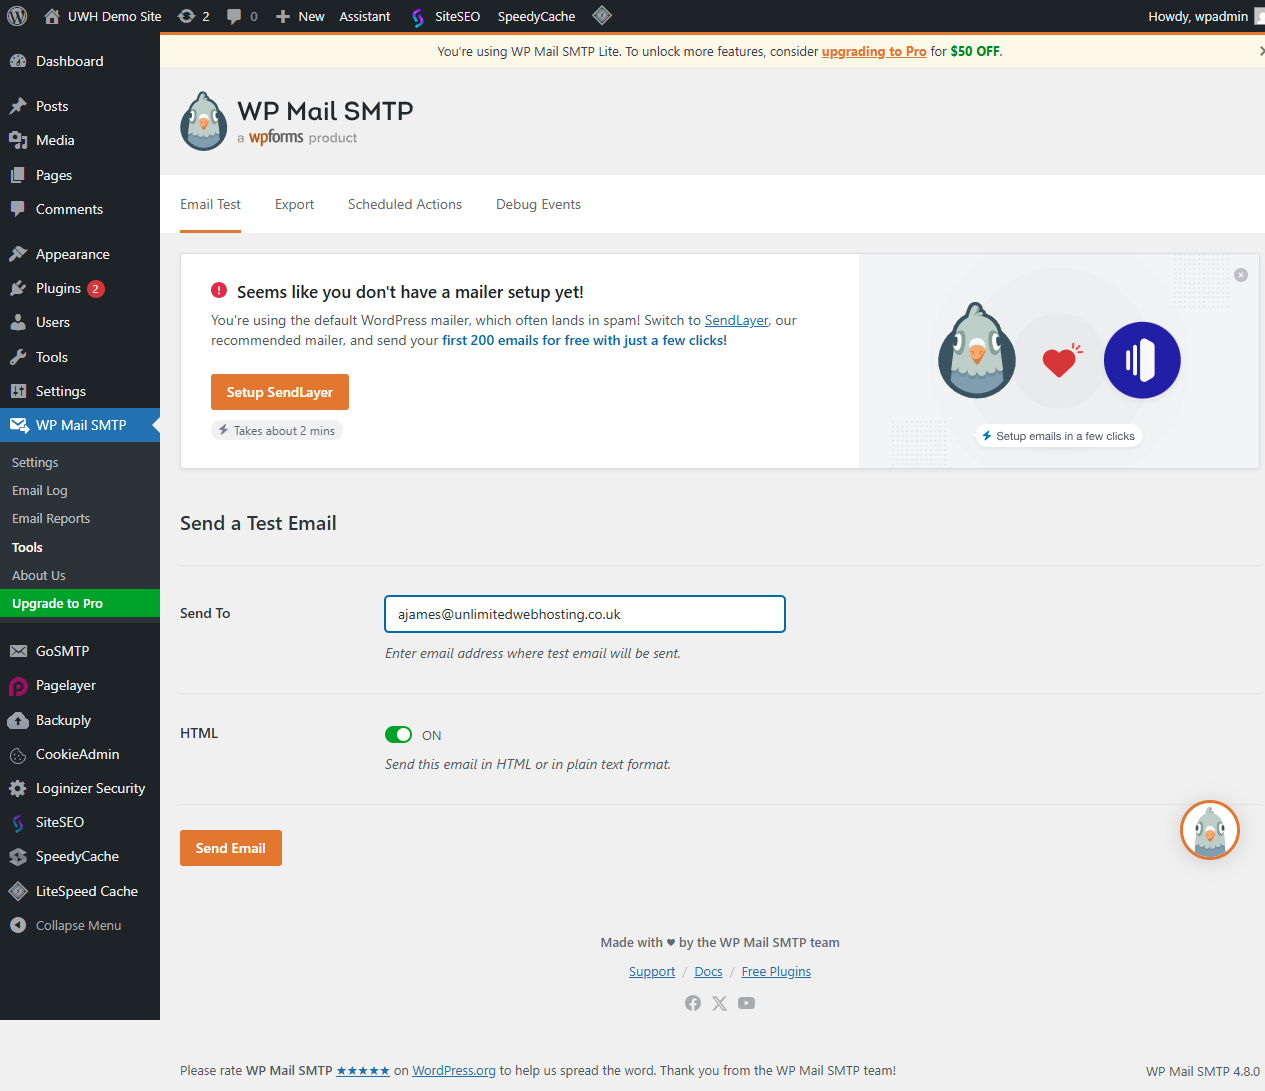
Task: Open the Tools wrench icon
Action: pyautogui.click(x=18, y=357)
